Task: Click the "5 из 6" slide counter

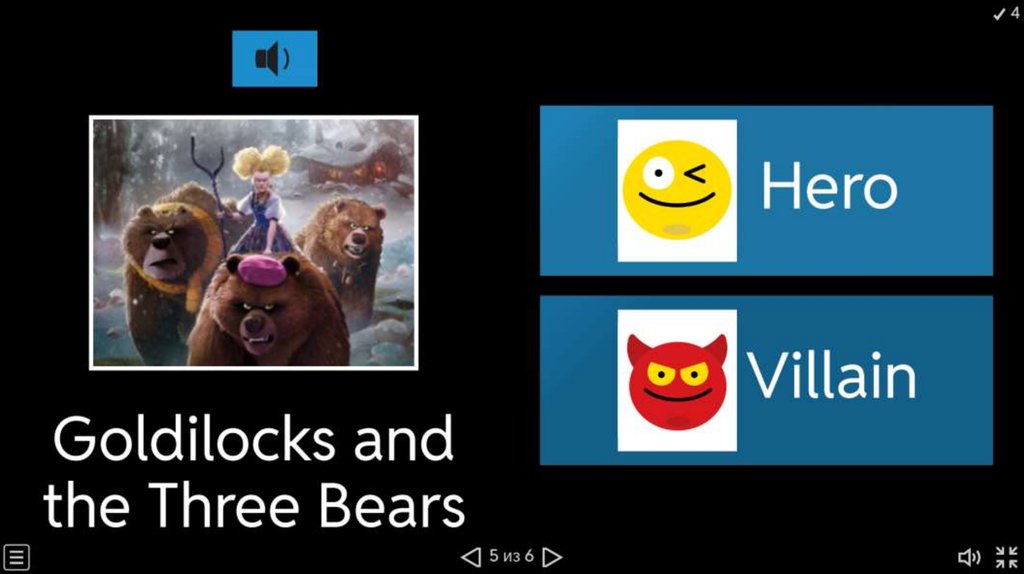Action: [x=511, y=556]
